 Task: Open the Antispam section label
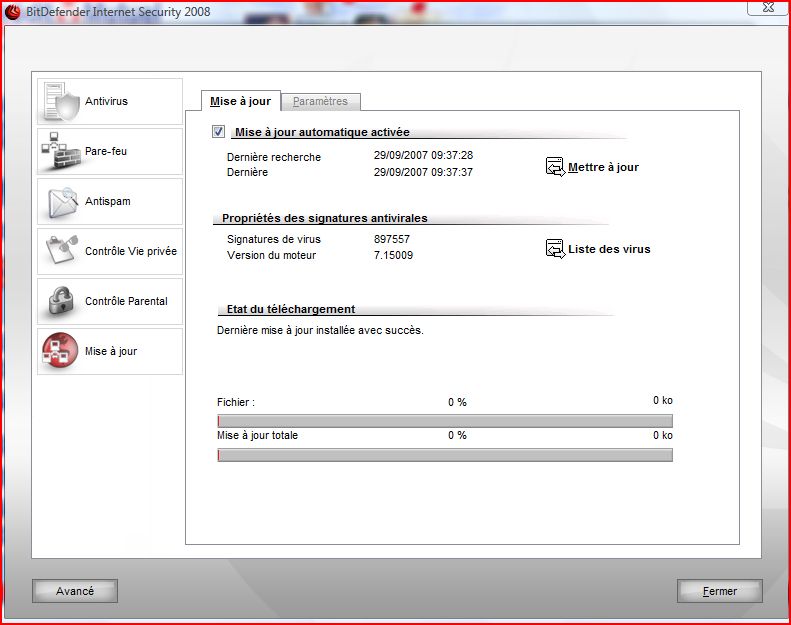point(107,201)
